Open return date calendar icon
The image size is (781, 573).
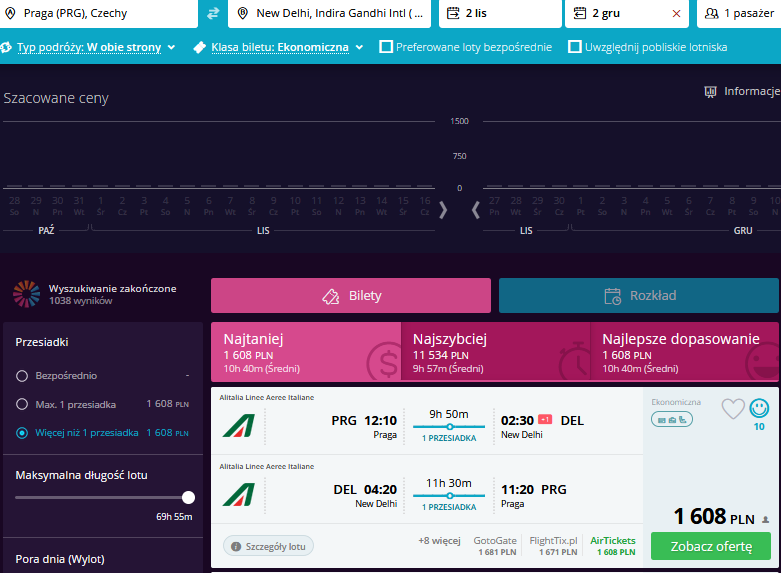tap(580, 13)
